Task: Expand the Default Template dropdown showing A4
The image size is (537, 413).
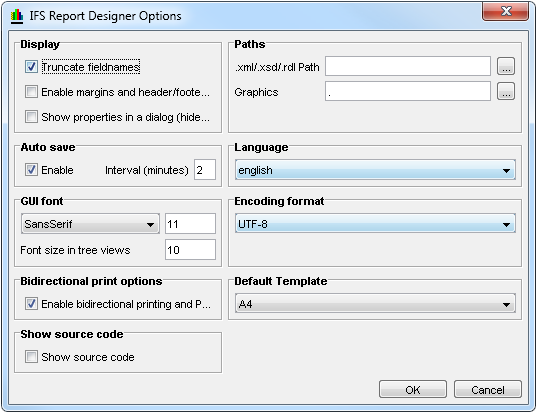Action: point(375,304)
